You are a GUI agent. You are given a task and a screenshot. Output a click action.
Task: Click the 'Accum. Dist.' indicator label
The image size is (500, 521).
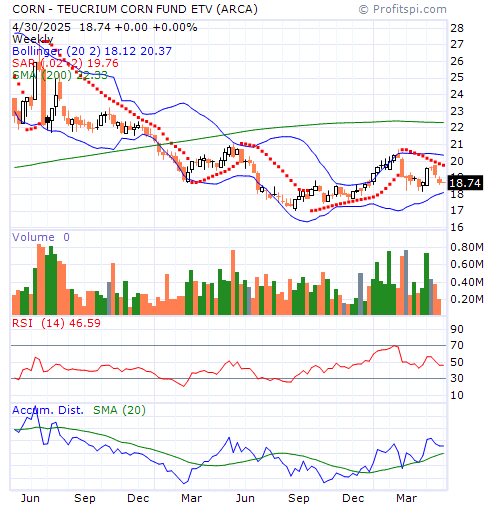click(48, 410)
